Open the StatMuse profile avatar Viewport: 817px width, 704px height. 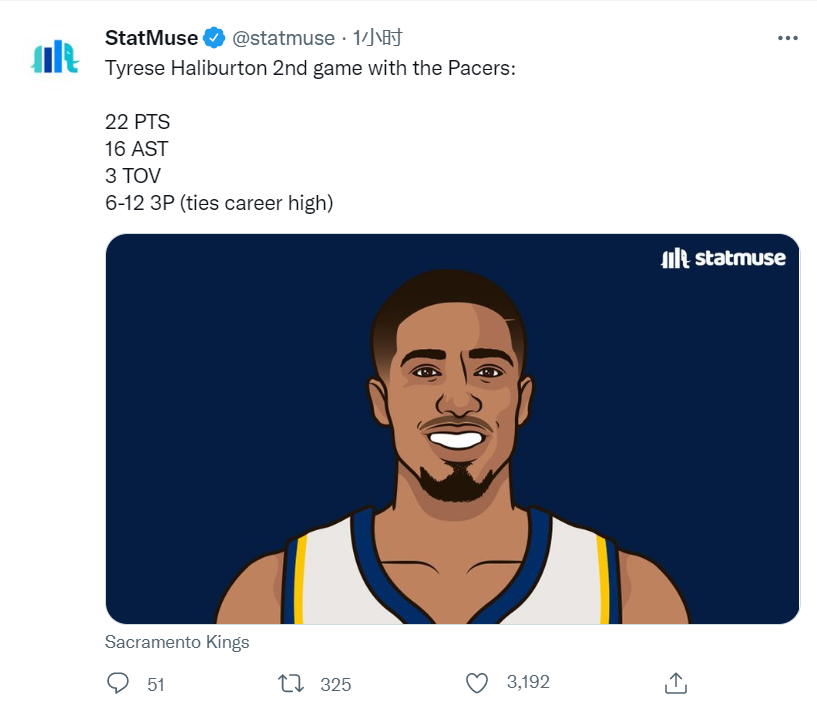[x=55, y=56]
